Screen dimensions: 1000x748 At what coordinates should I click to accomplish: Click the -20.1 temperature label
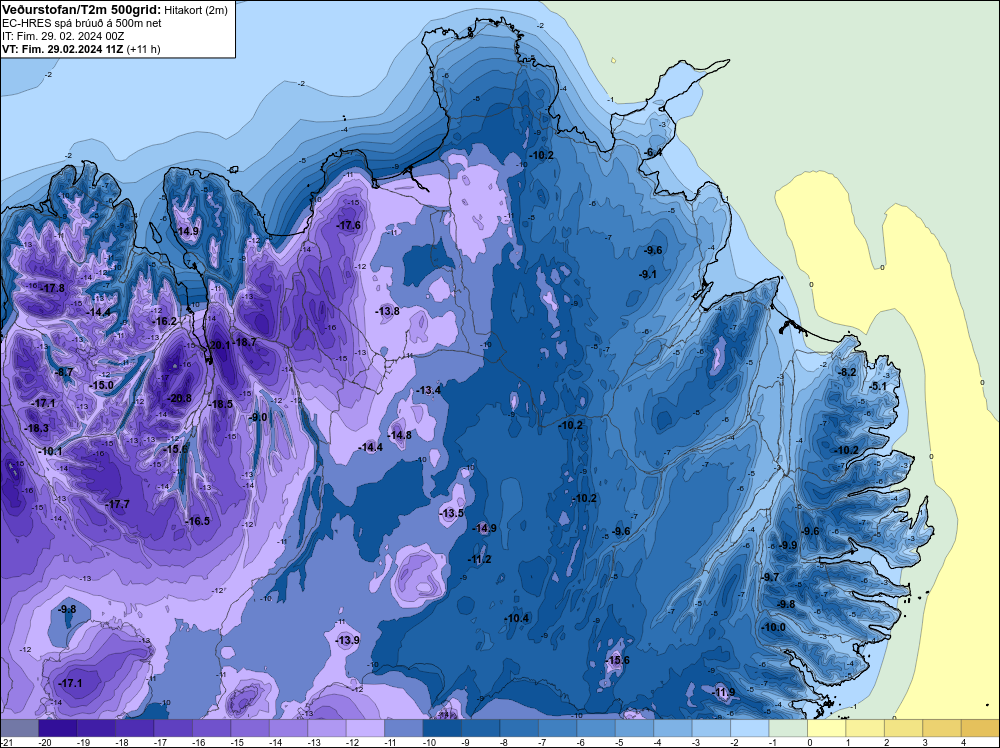(x=217, y=345)
